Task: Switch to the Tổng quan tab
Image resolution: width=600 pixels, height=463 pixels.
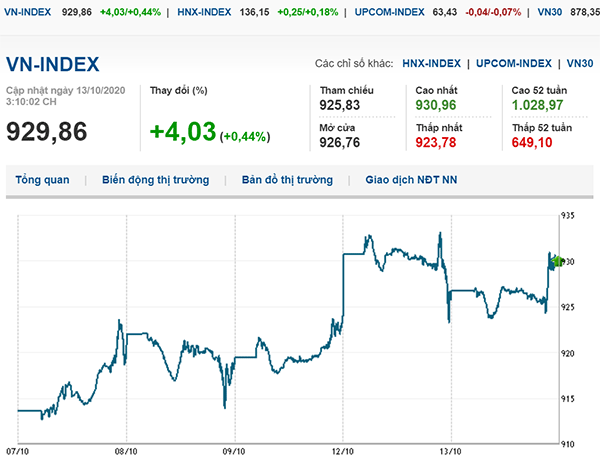Action: pos(43,180)
